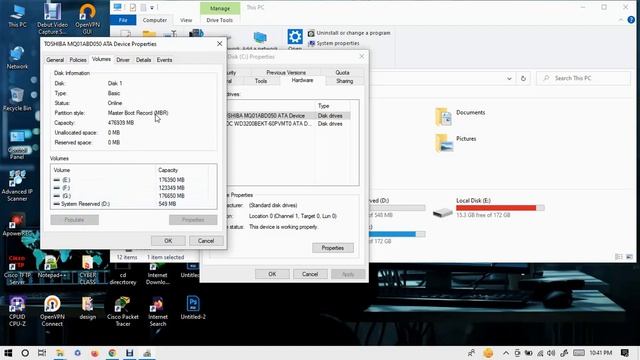This screenshot has height=360, width=640.
Task: Select TOSHIBA MQ01ABD050 ATA Device row
Action: point(288,116)
